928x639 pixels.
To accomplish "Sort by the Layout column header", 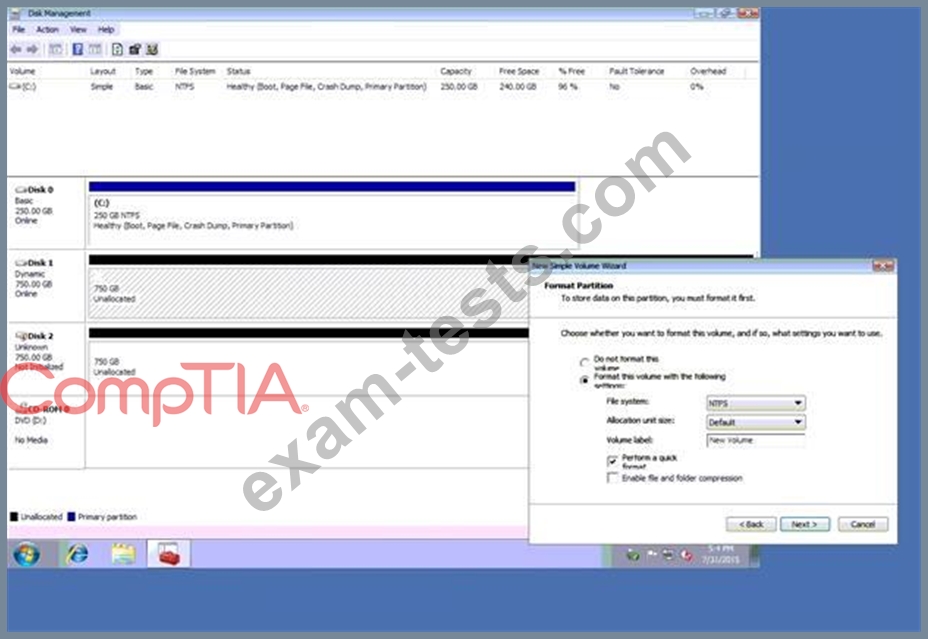I will click(103, 72).
